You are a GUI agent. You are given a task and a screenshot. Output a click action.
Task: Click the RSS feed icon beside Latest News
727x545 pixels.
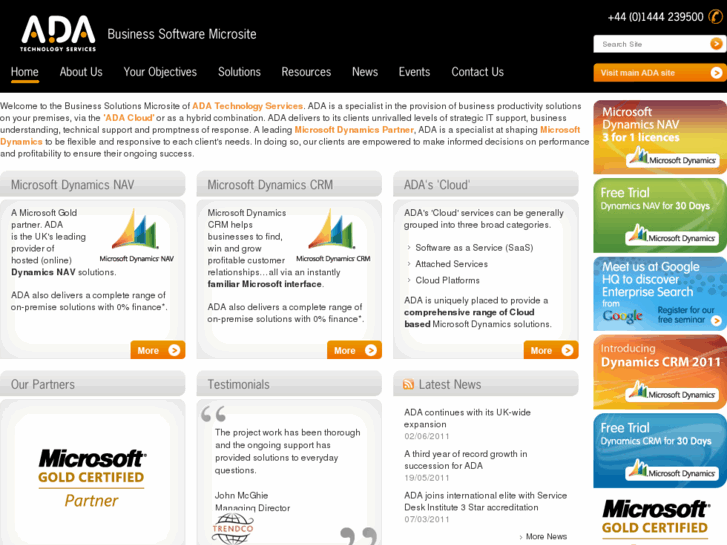click(x=408, y=384)
